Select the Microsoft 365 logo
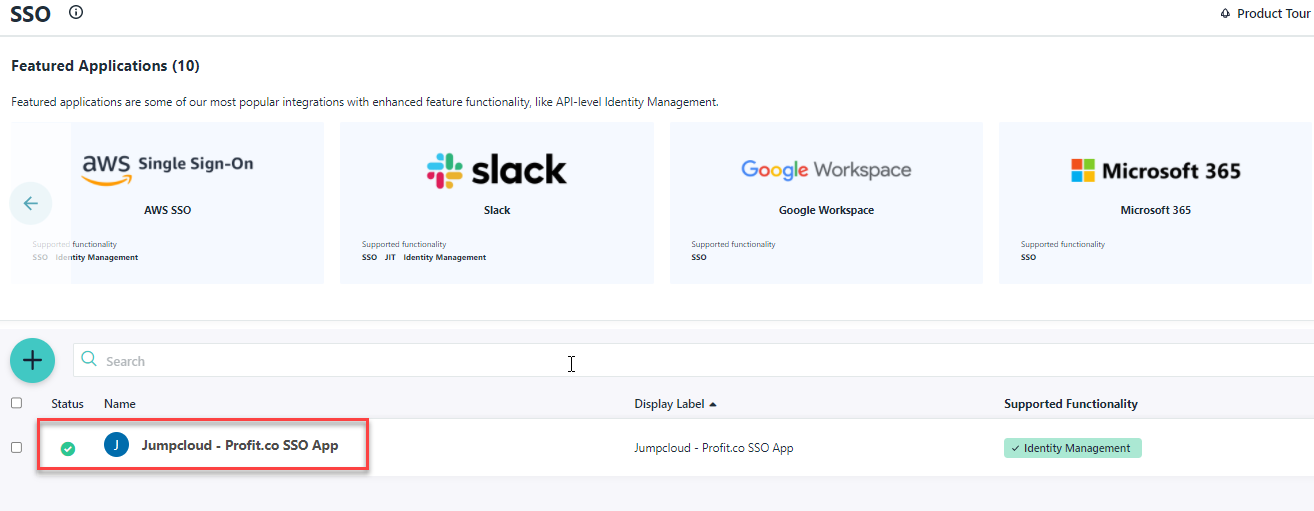 click(x=1155, y=170)
